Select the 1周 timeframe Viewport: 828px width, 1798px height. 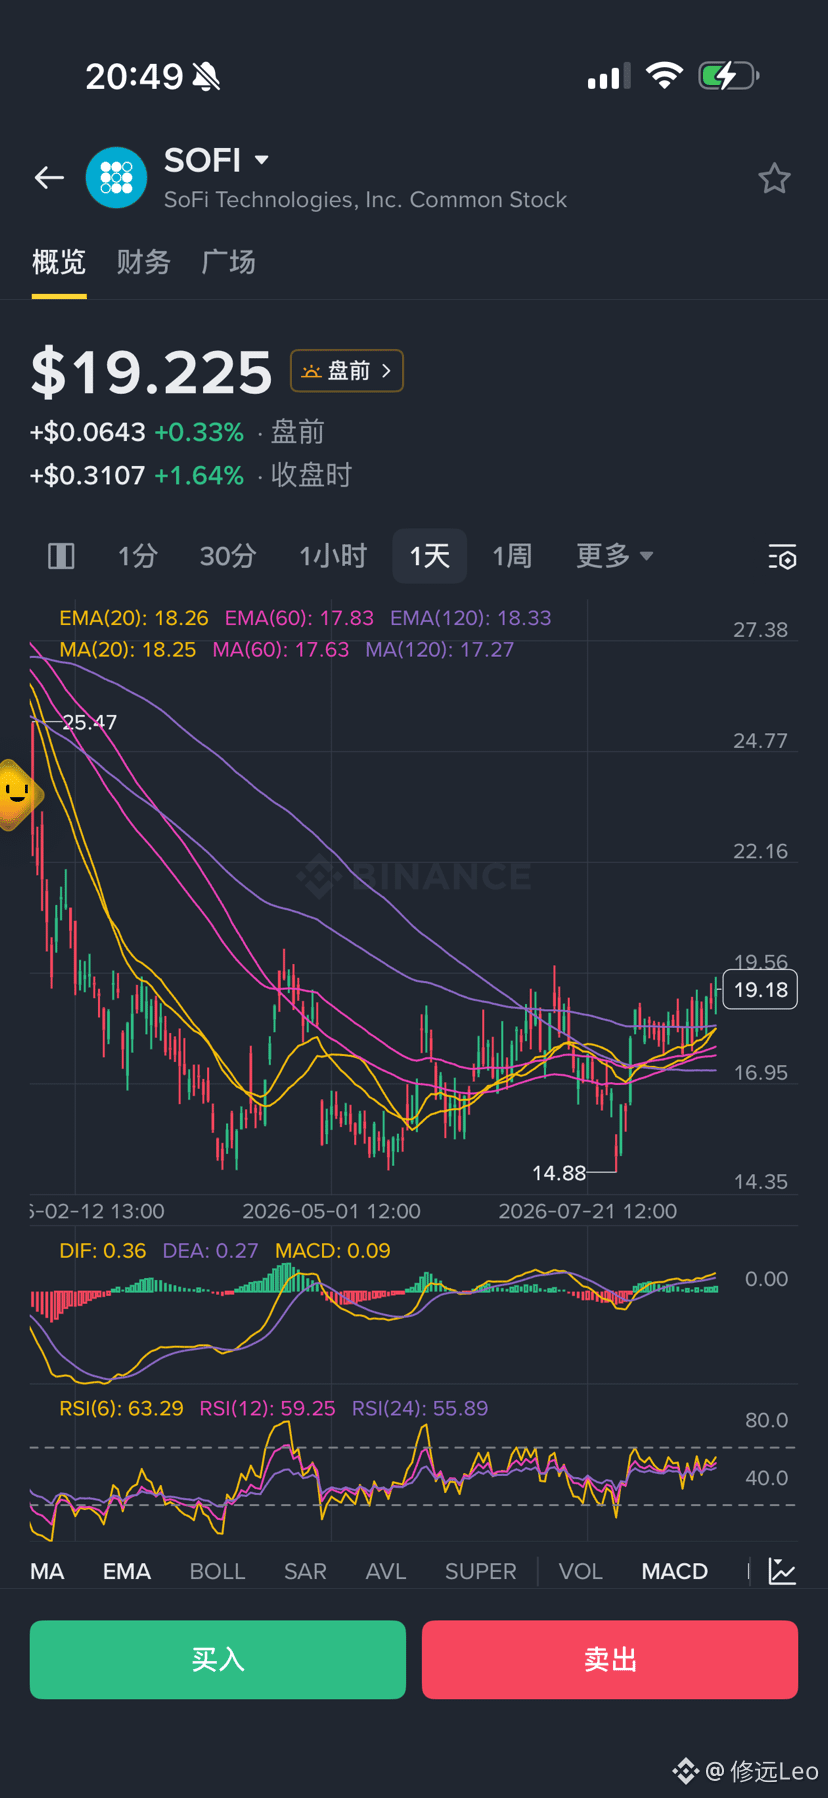click(x=512, y=556)
